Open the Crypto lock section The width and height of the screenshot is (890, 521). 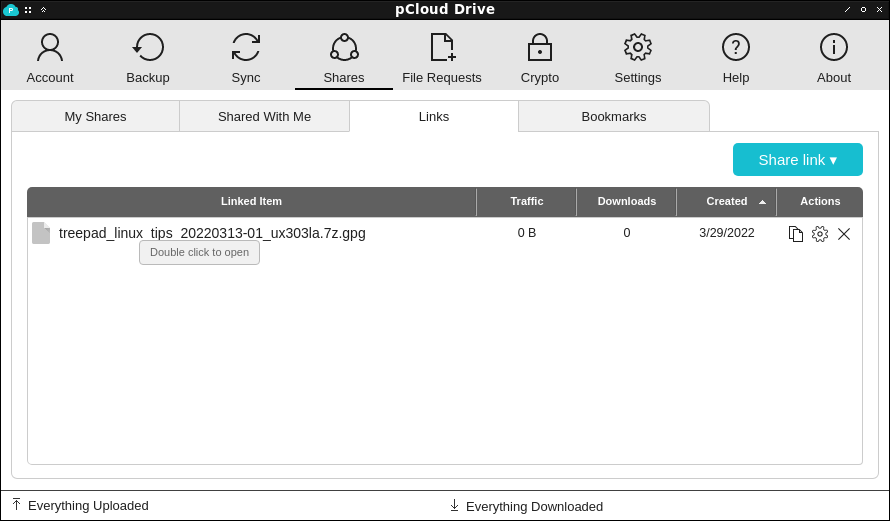pos(540,58)
